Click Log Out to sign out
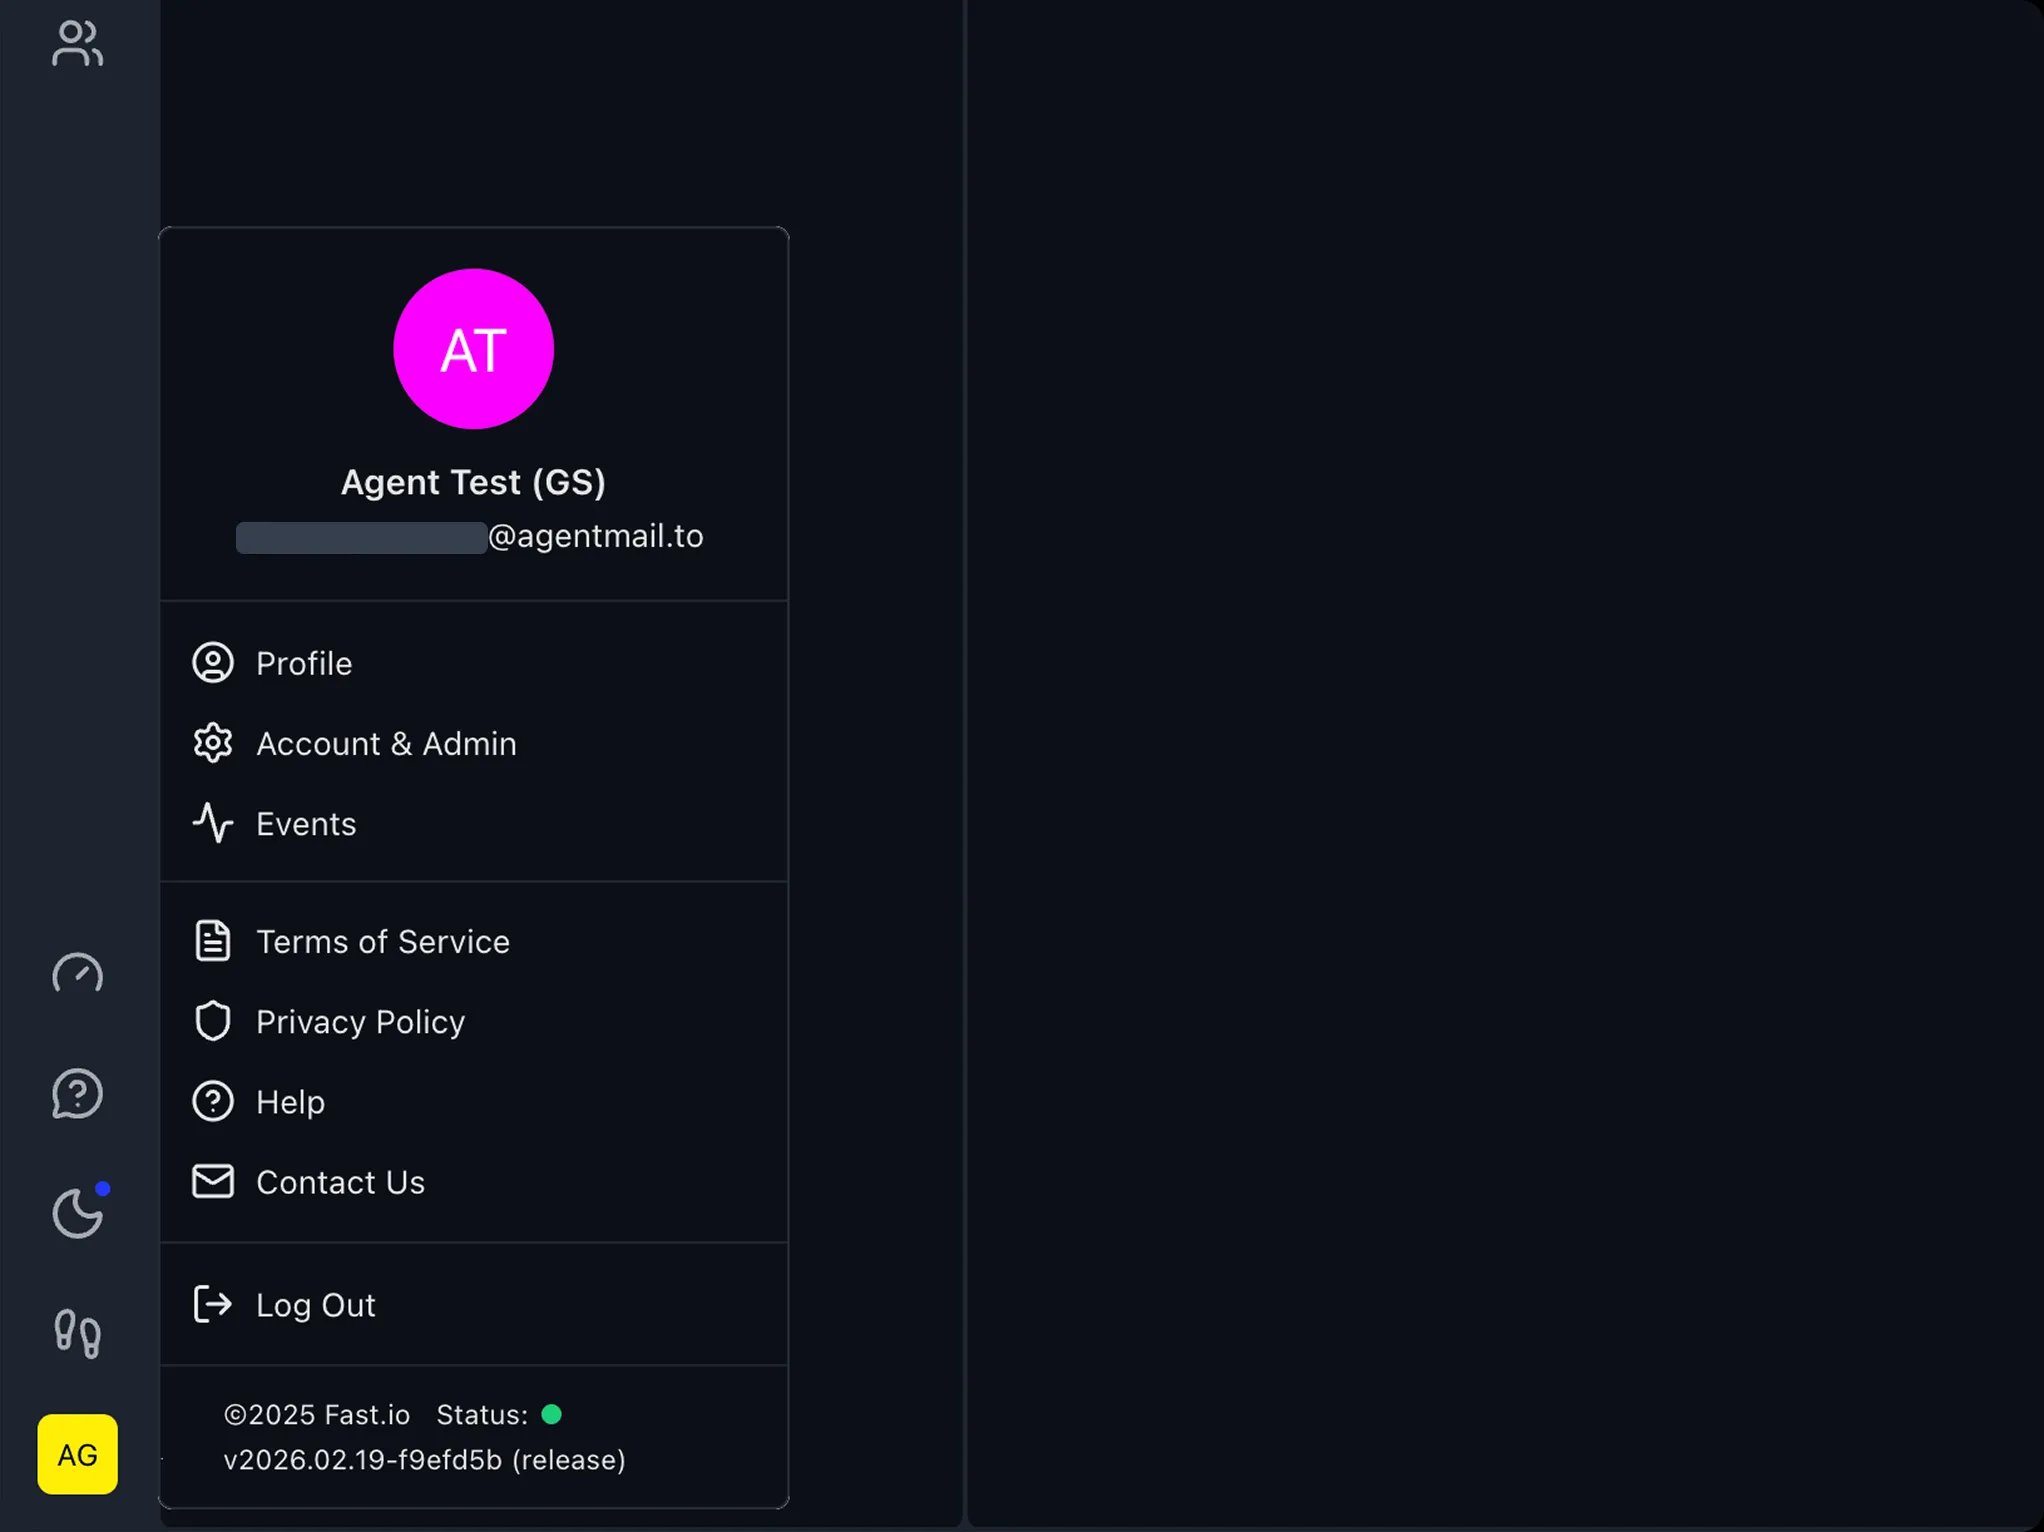The width and height of the screenshot is (2044, 1532). (x=315, y=1304)
